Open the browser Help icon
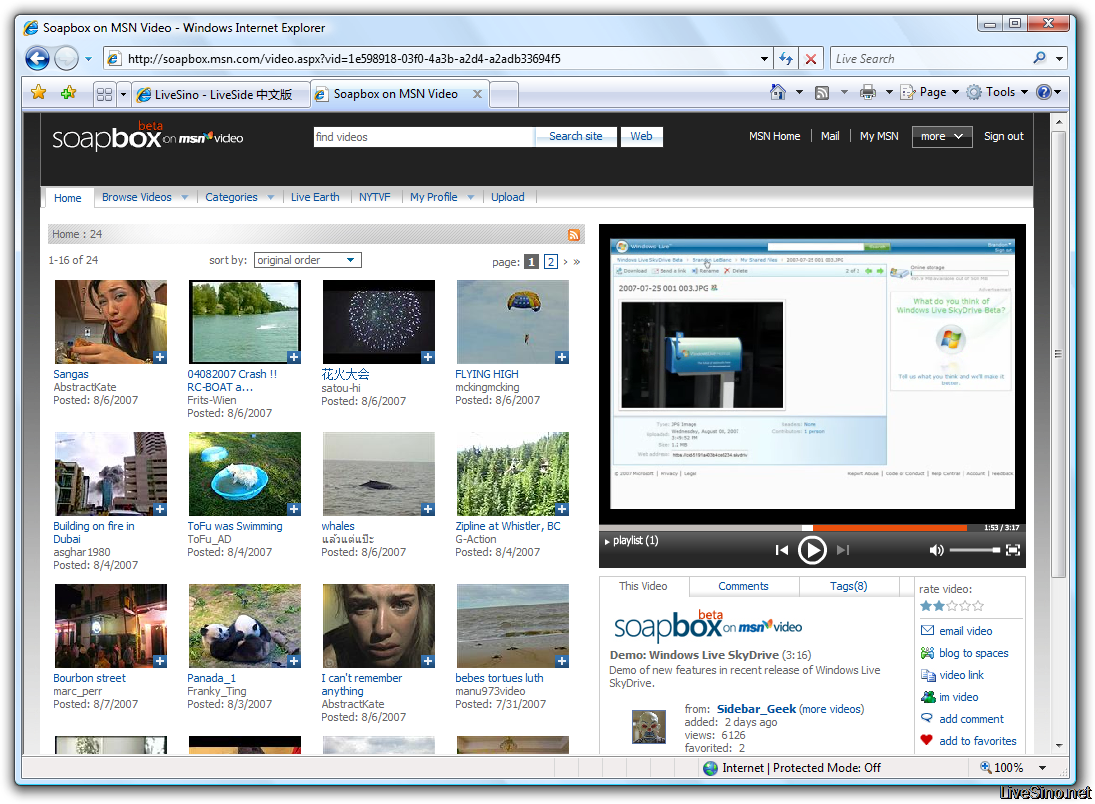Image resolution: width=1095 pixels, height=804 pixels. [x=1043, y=92]
